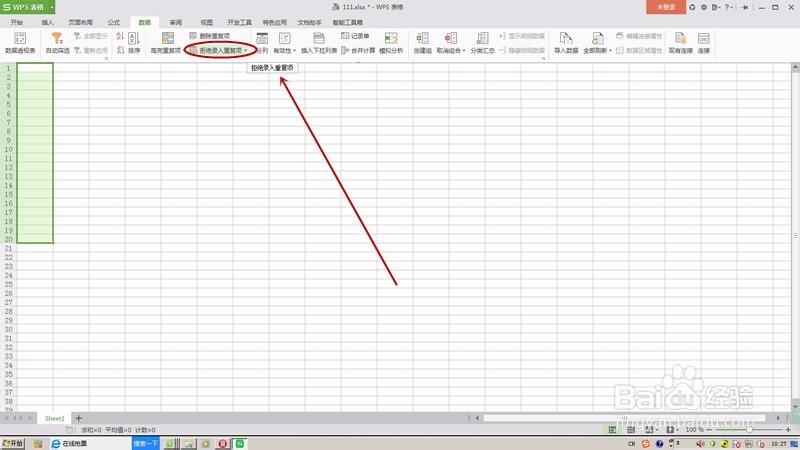
Task: Click the 全部显示 show all filter option
Action: (91, 36)
